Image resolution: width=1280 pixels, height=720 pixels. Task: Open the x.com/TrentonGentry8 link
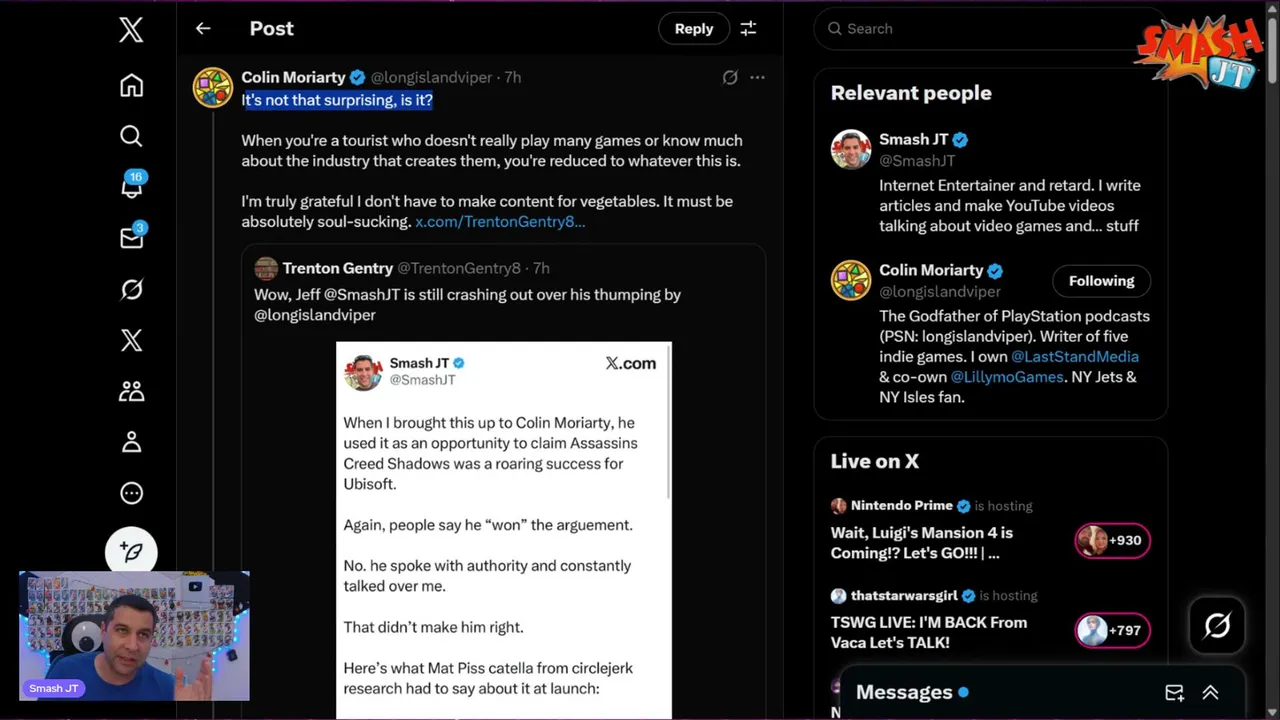tap(500, 222)
